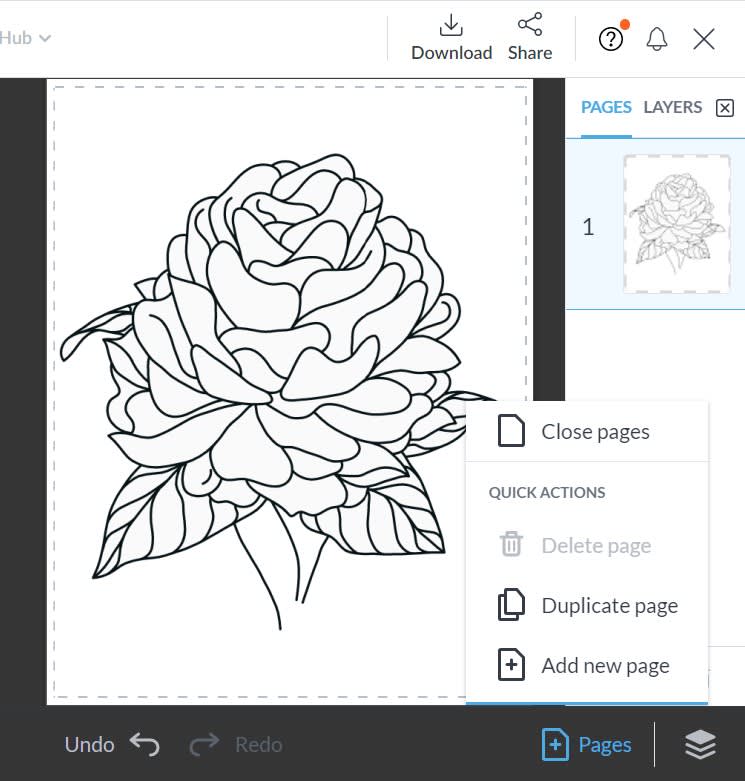Click the Undo arrow button
The height and width of the screenshot is (781, 745).
click(144, 745)
